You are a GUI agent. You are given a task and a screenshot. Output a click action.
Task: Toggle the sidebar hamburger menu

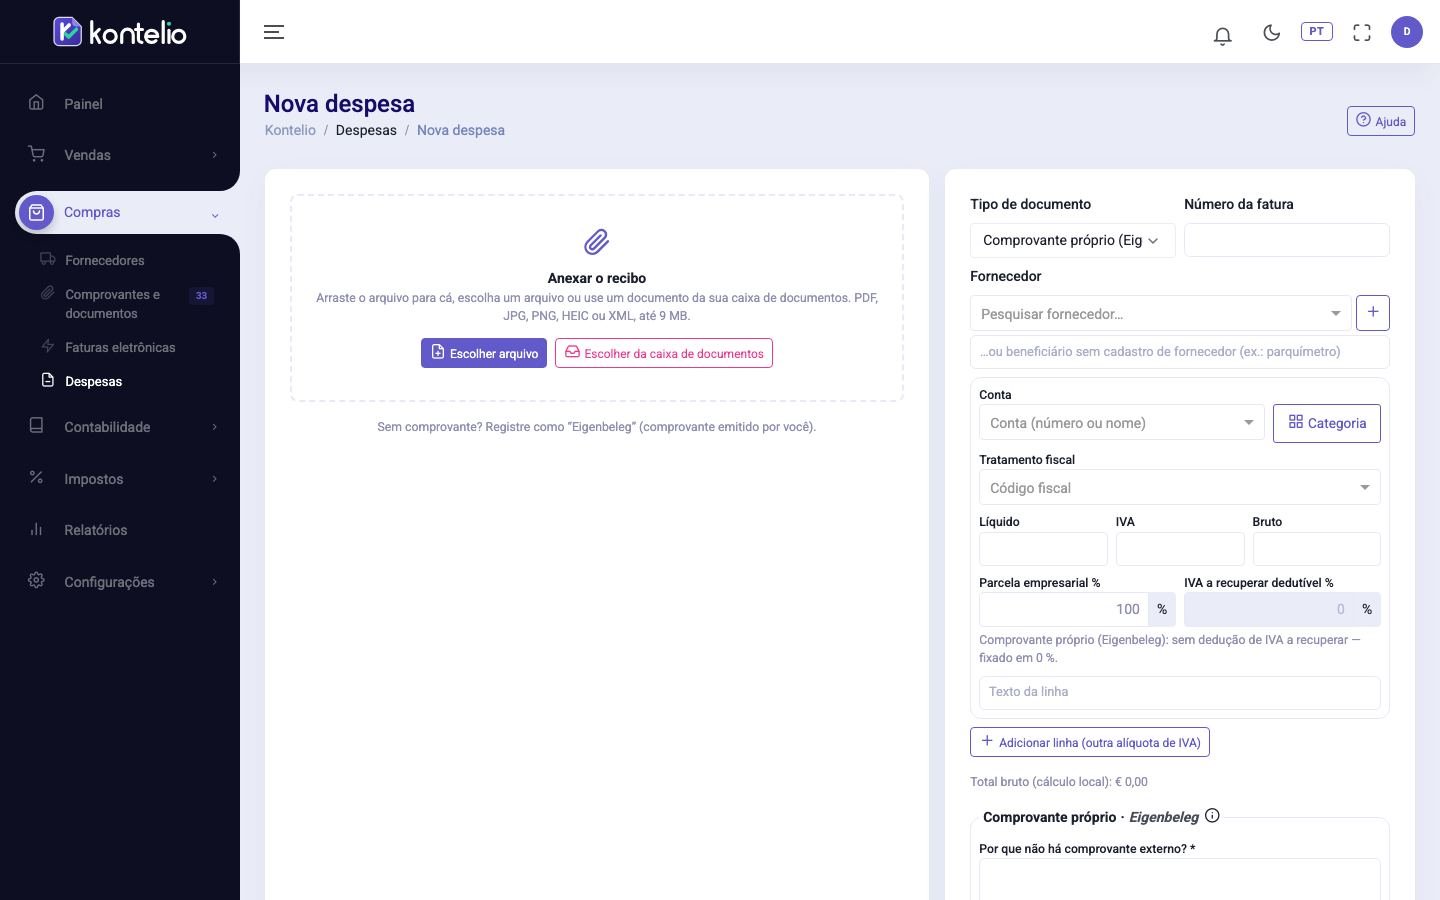274,32
